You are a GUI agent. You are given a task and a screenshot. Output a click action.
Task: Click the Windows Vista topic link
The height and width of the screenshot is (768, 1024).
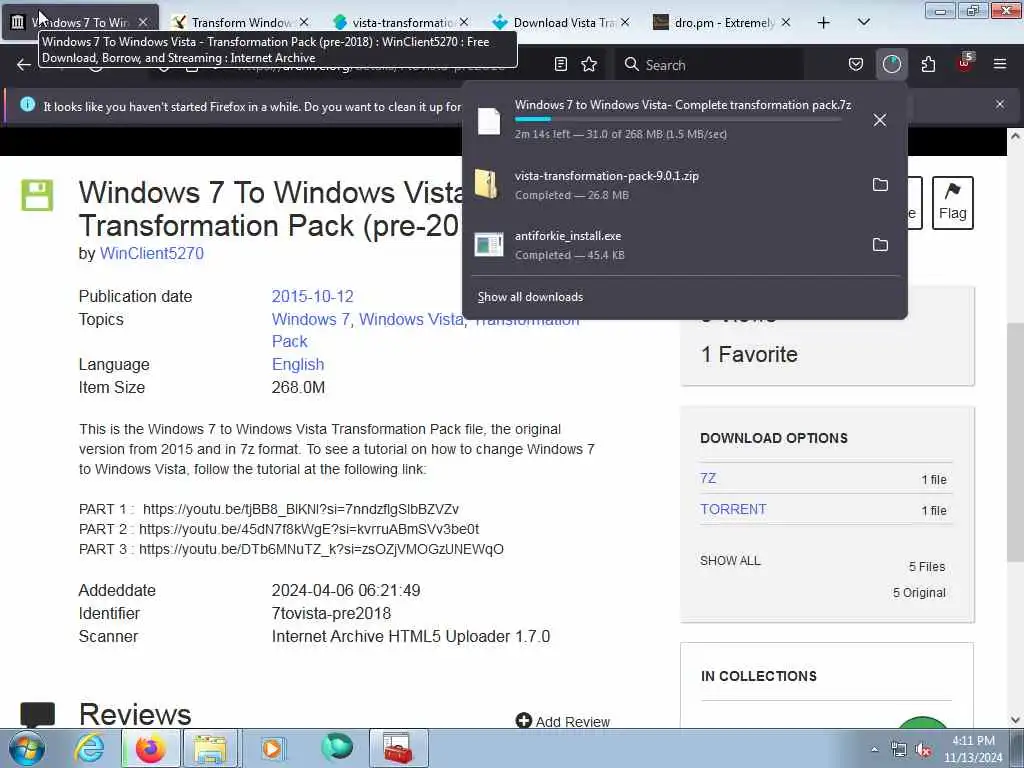[x=411, y=319]
